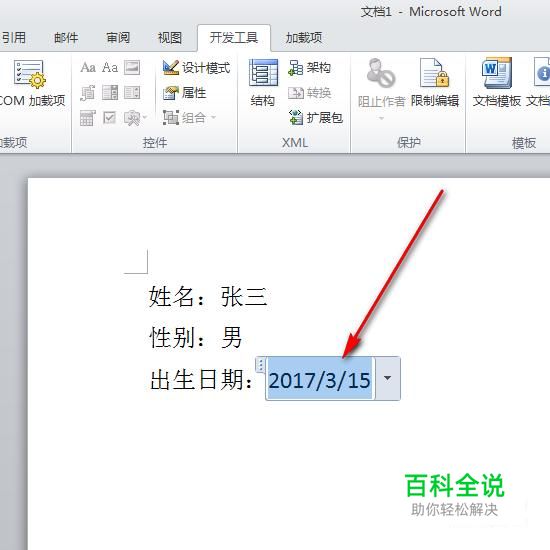This screenshot has width=550, height=550.
Task: Insert drop-down list content control
Action: click(x=132, y=93)
